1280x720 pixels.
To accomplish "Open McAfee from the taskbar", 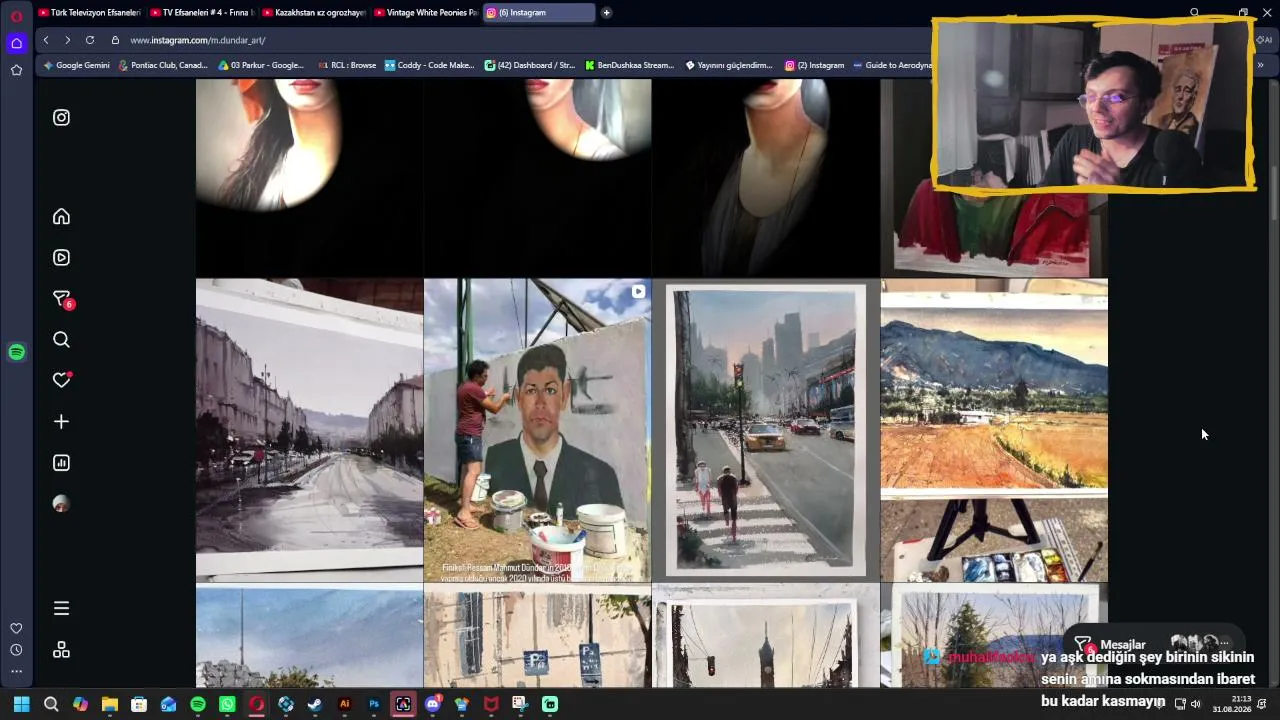I will tap(491, 704).
